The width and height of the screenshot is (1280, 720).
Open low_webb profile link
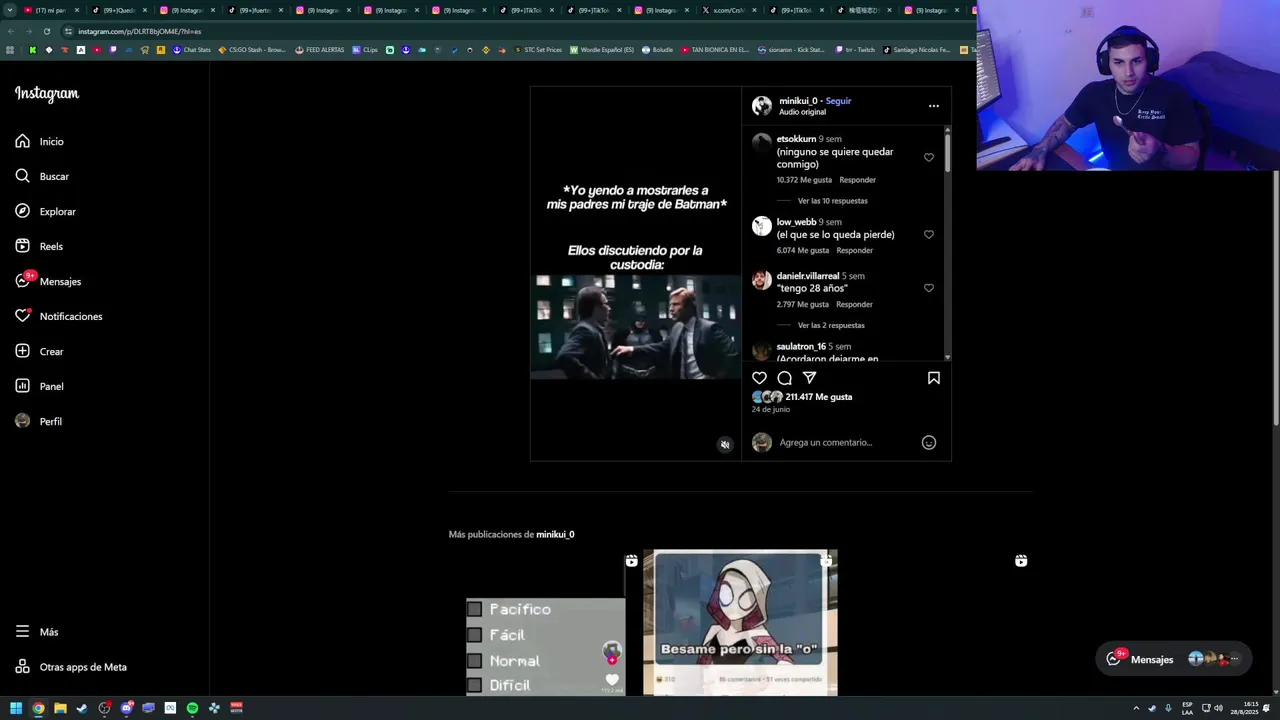coord(797,222)
